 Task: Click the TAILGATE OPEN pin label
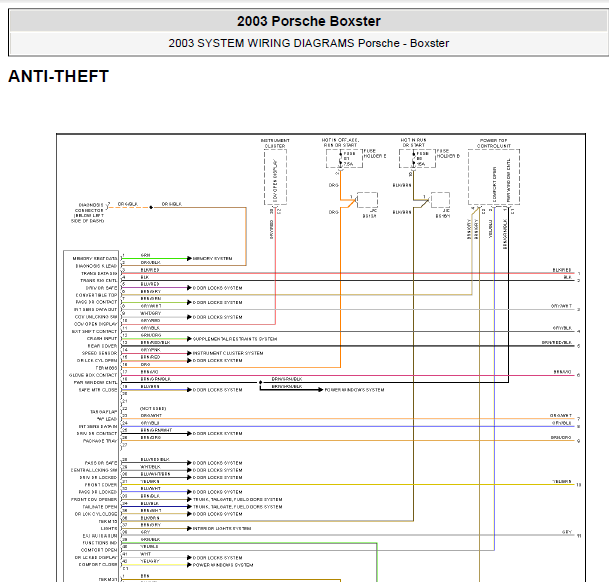(100, 507)
